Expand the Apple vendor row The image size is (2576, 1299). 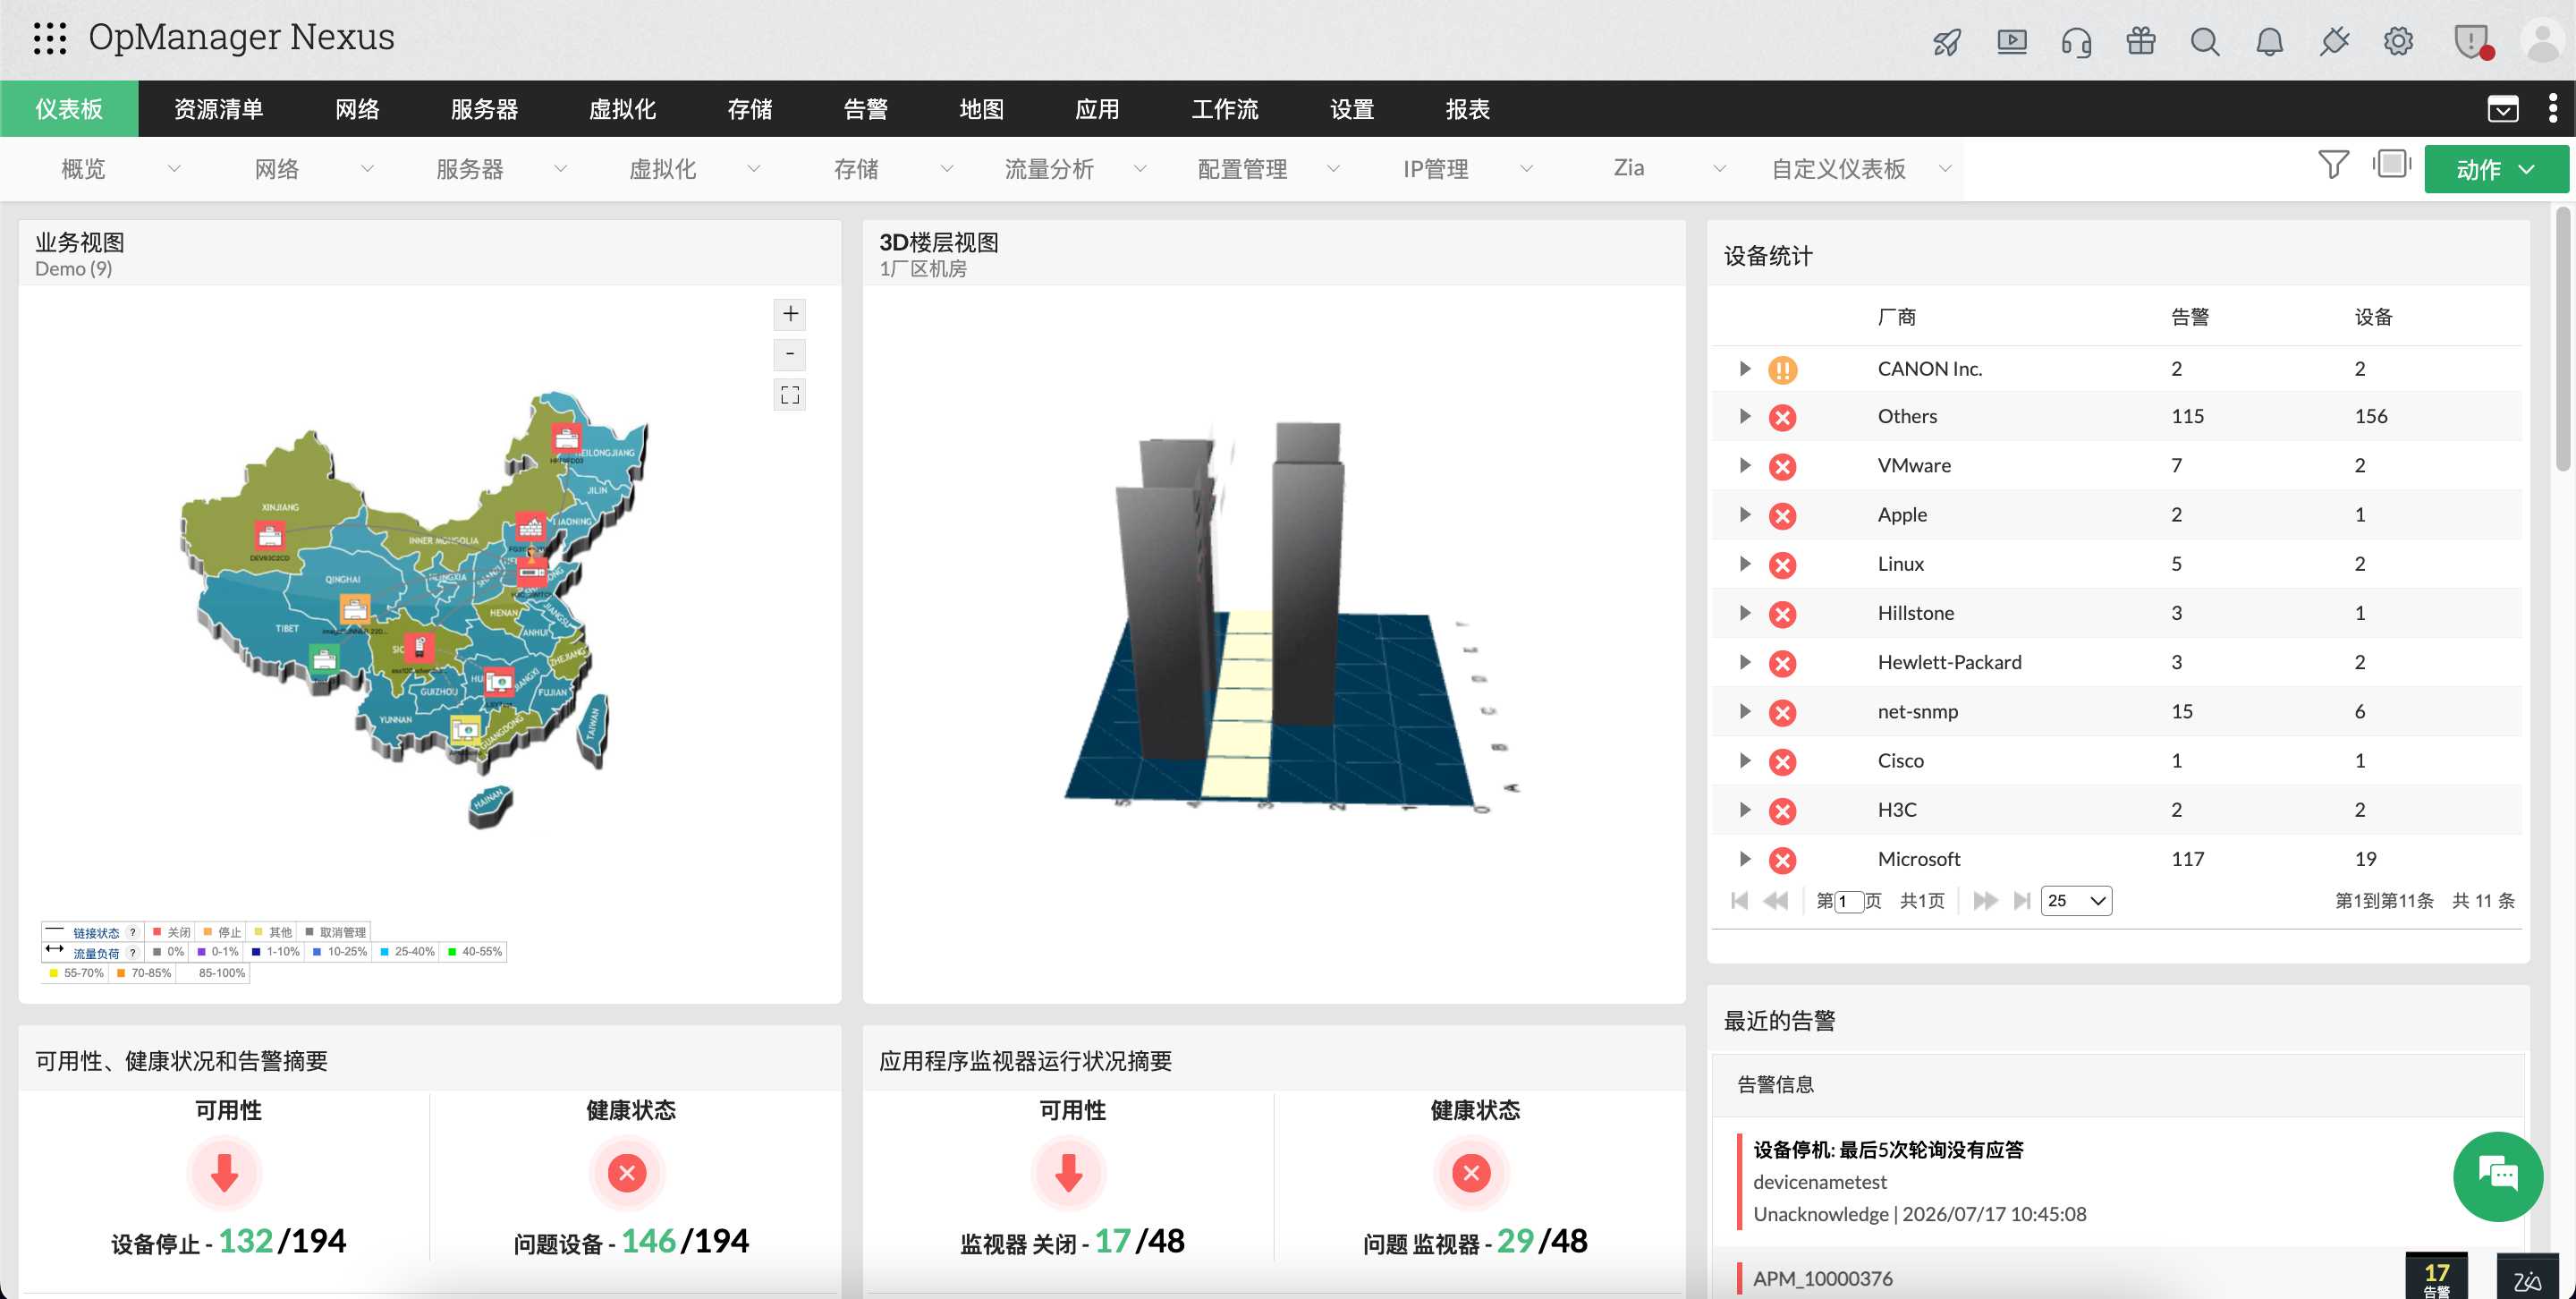tap(1745, 514)
